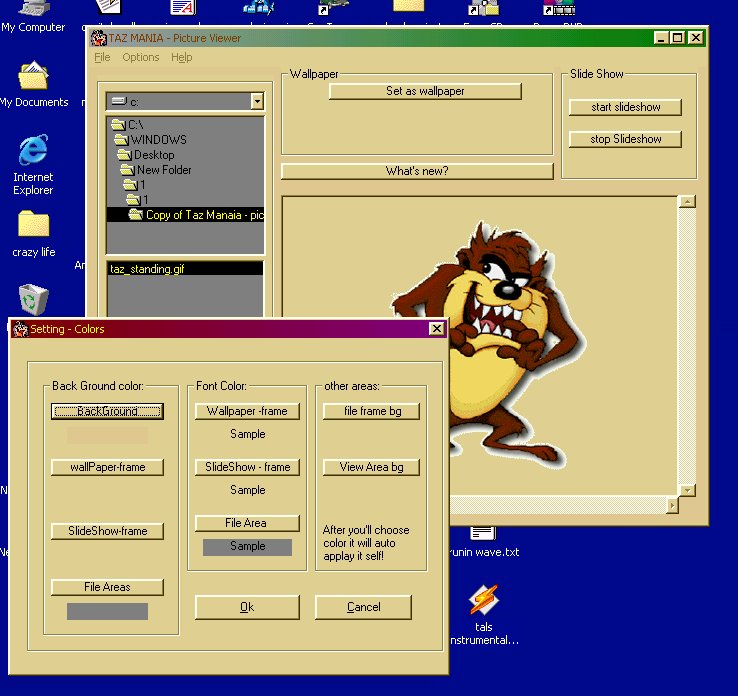The height and width of the screenshot is (696, 738).
Task: Click Taz icon in Picture Viewer title bar
Action: [x=99, y=38]
